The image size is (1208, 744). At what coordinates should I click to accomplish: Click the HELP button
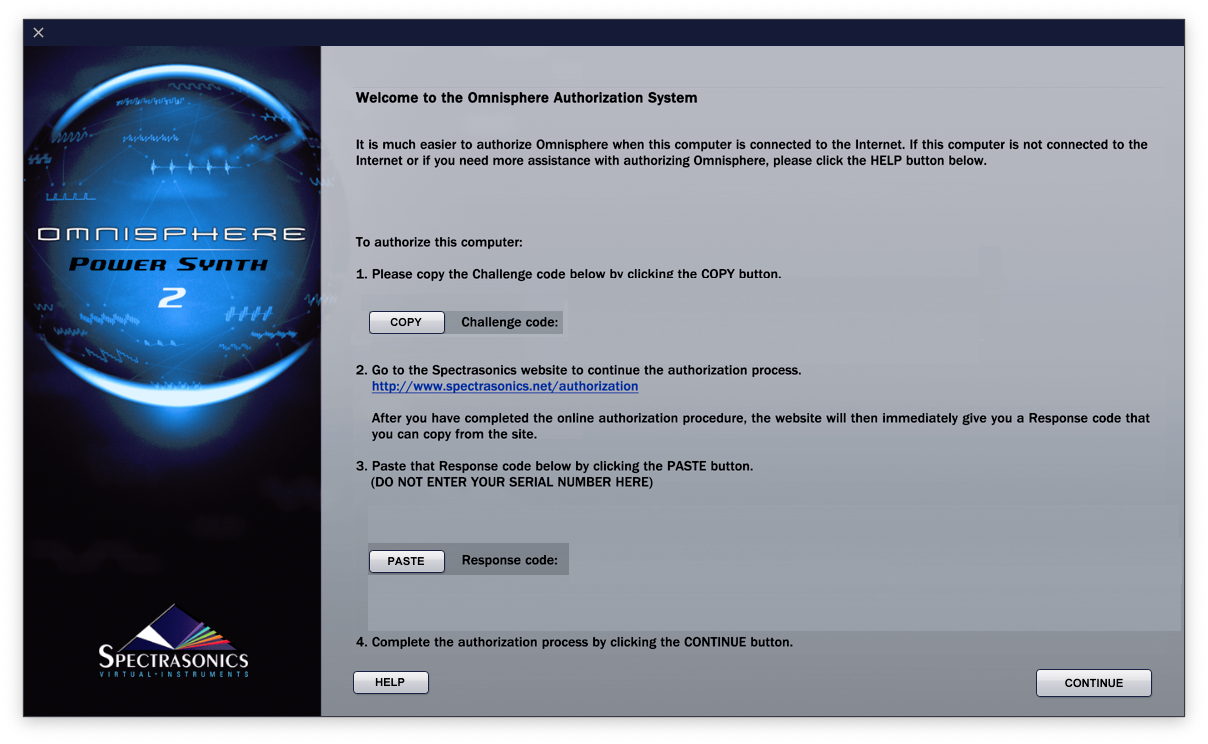390,682
